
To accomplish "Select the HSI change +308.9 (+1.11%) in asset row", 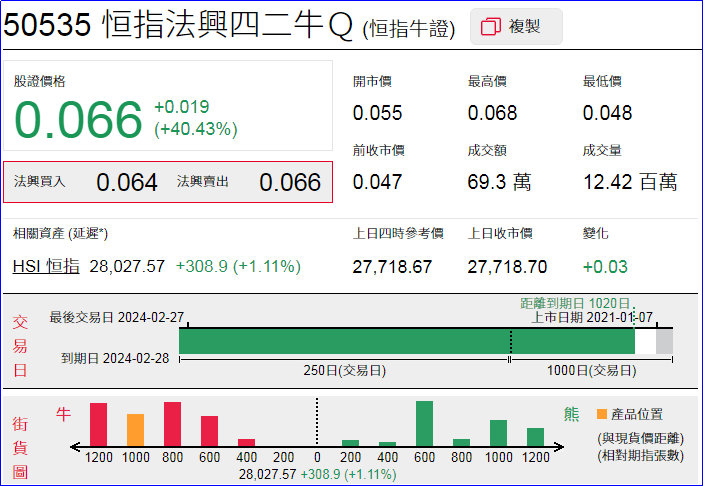I will (x=238, y=266).
